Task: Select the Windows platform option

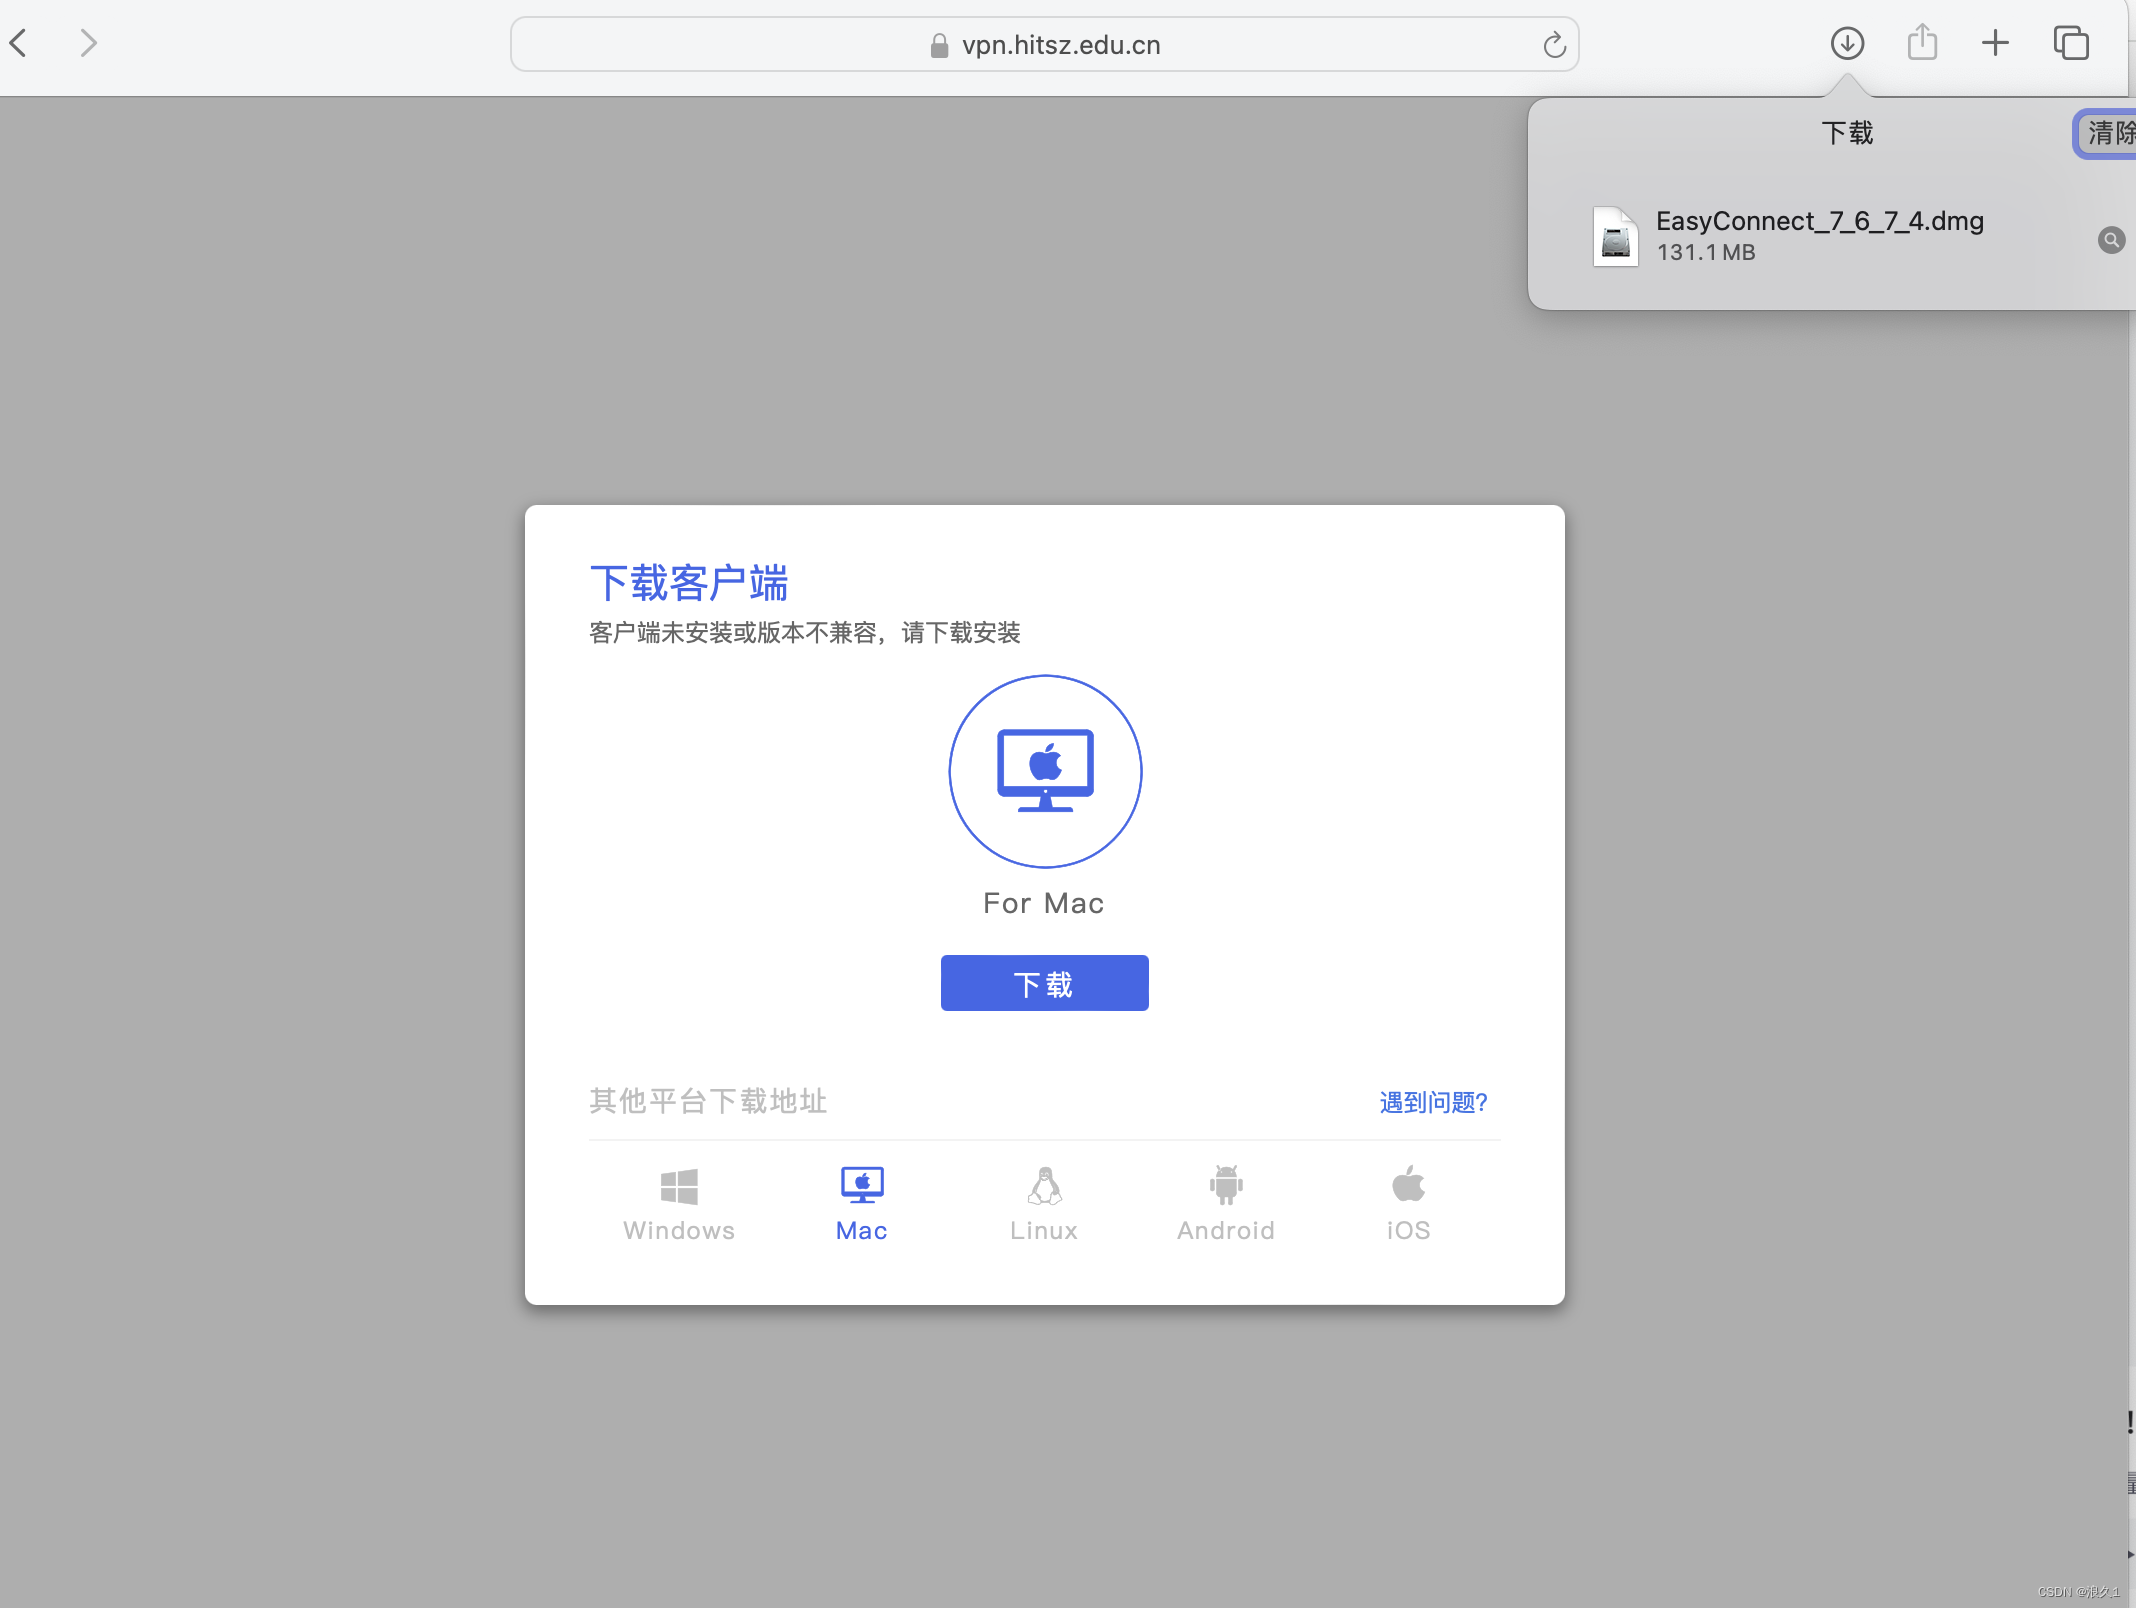Action: click(x=679, y=1204)
